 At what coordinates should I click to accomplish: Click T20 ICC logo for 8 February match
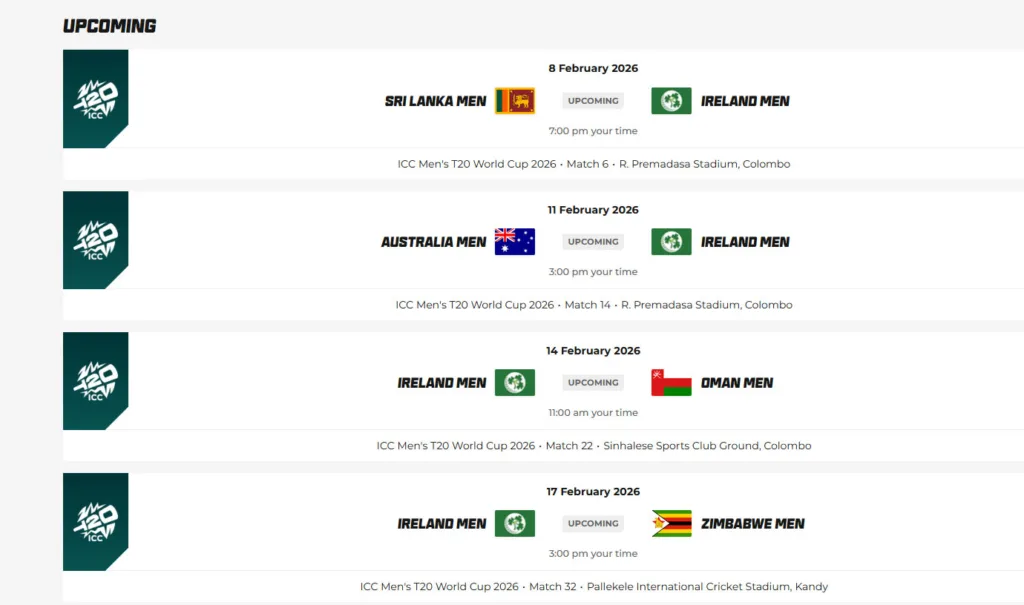click(96, 98)
